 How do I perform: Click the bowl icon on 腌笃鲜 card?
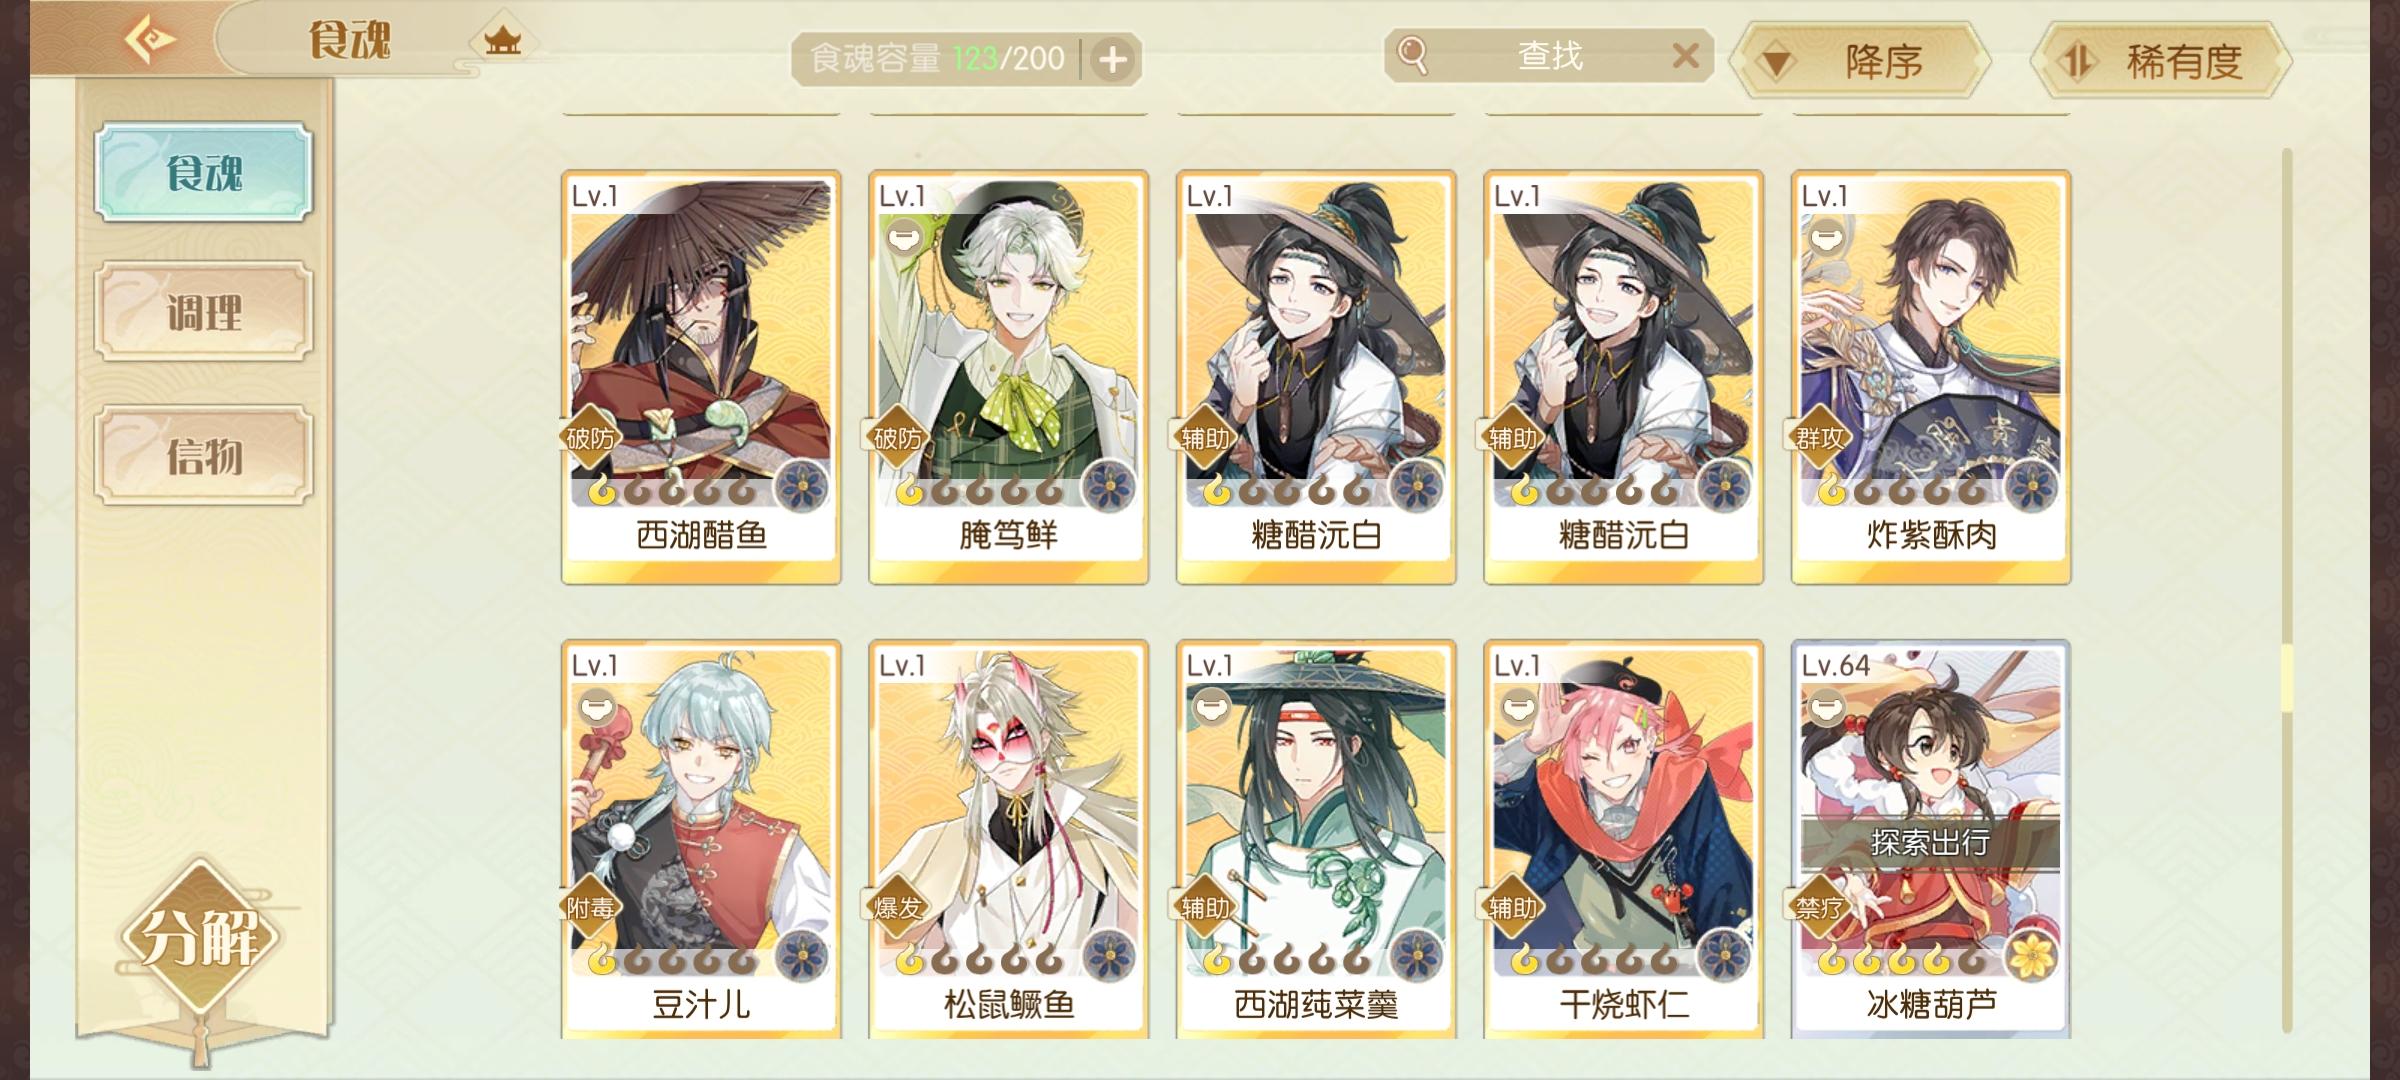(903, 240)
